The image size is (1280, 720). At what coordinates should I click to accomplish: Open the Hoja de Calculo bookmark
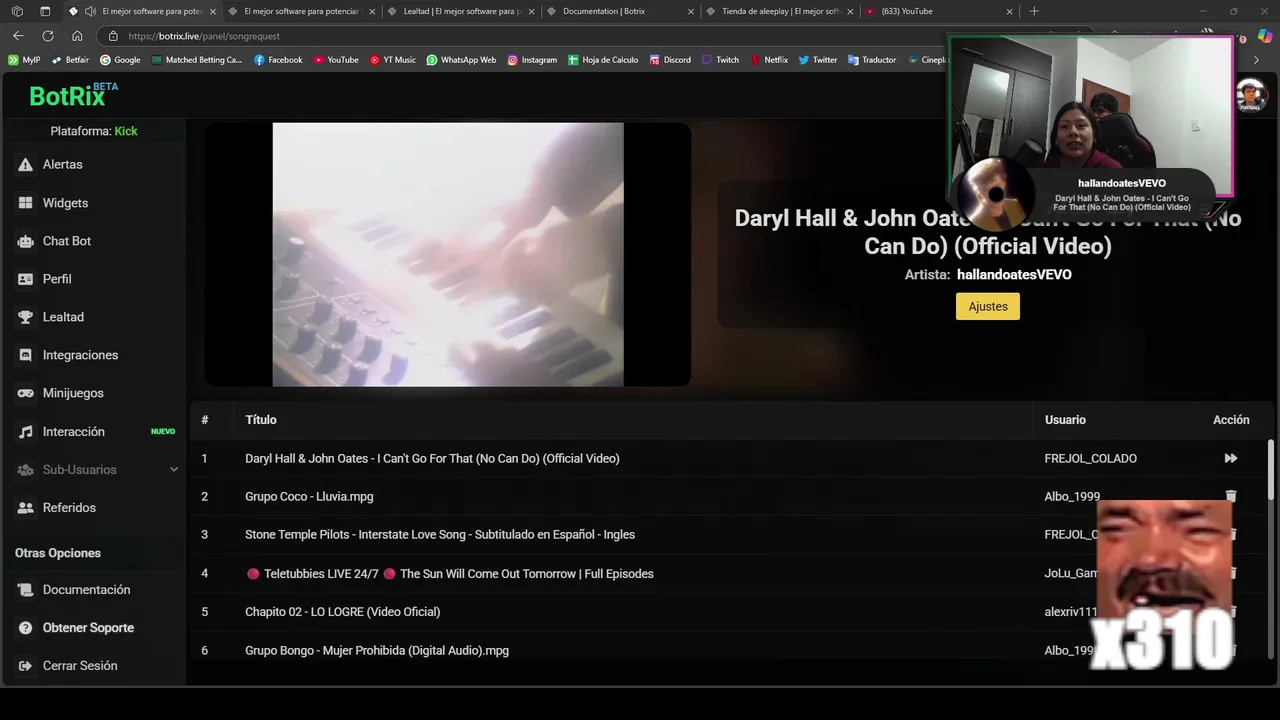pyautogui.click(x=603, y=60)
